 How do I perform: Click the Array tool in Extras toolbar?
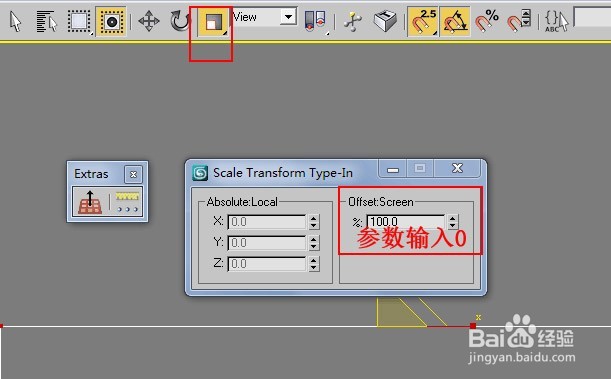[127, 202]
